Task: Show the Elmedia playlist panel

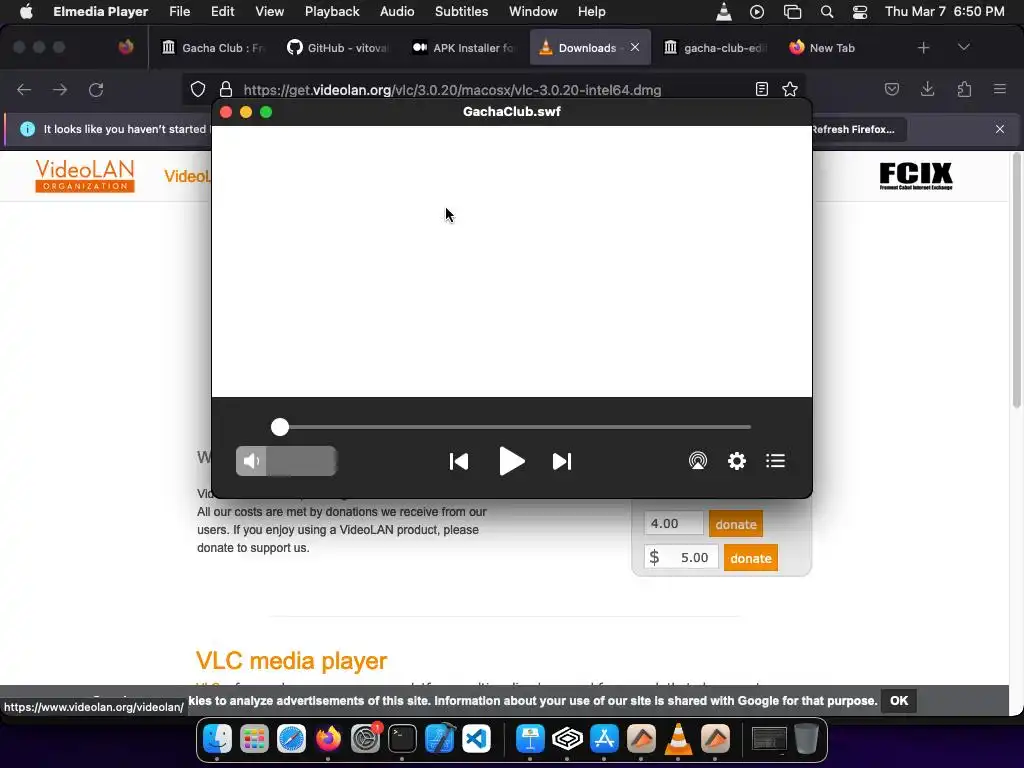Action: [775, 461]
